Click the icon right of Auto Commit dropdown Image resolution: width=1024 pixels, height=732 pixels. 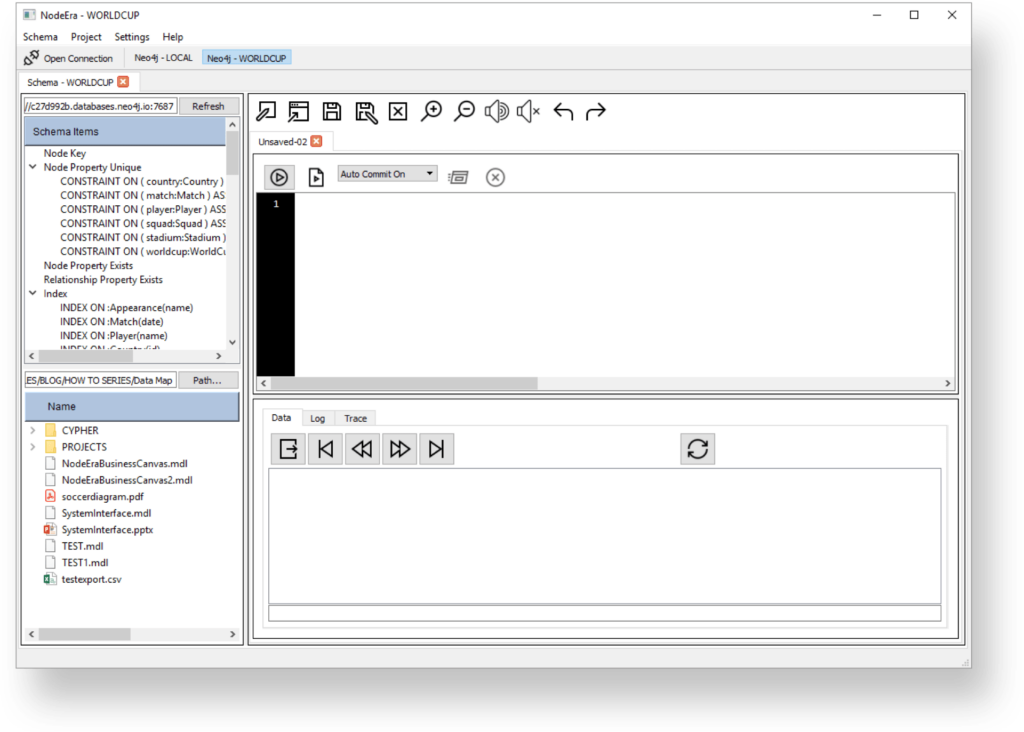pyautogui.click(x=458, y=177)
